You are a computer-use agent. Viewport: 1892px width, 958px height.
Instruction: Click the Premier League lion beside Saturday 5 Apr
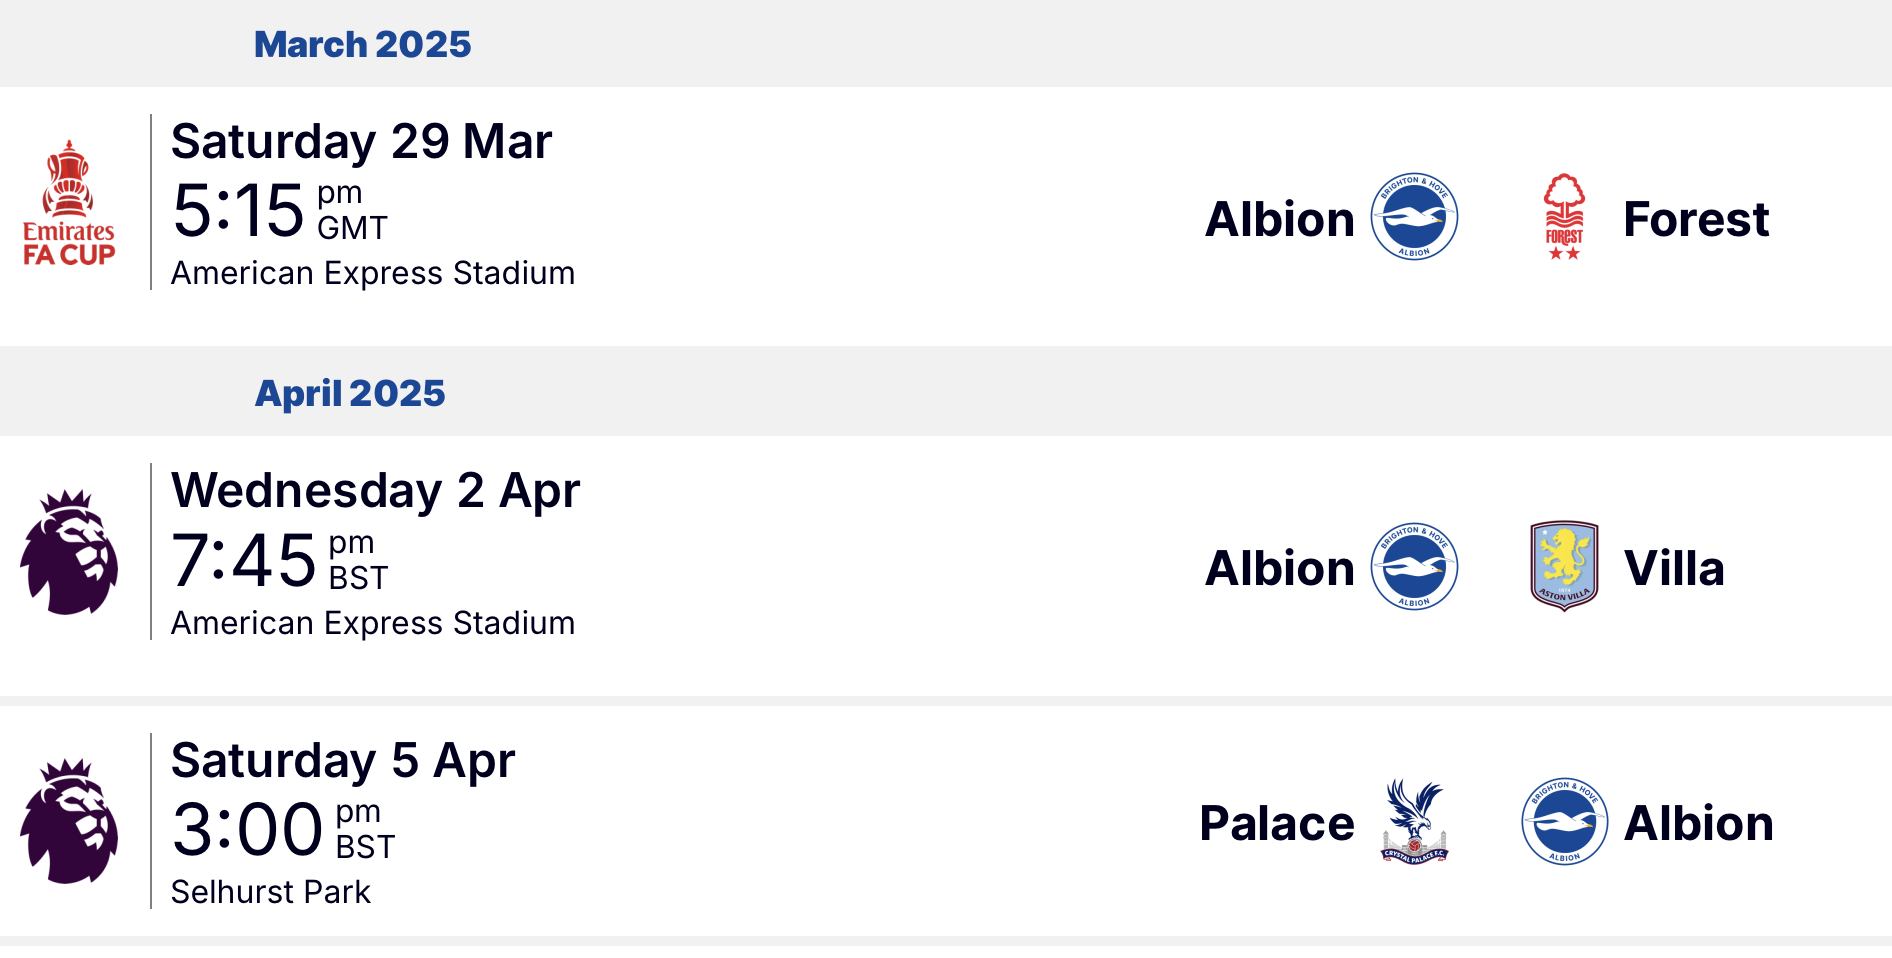69,821
